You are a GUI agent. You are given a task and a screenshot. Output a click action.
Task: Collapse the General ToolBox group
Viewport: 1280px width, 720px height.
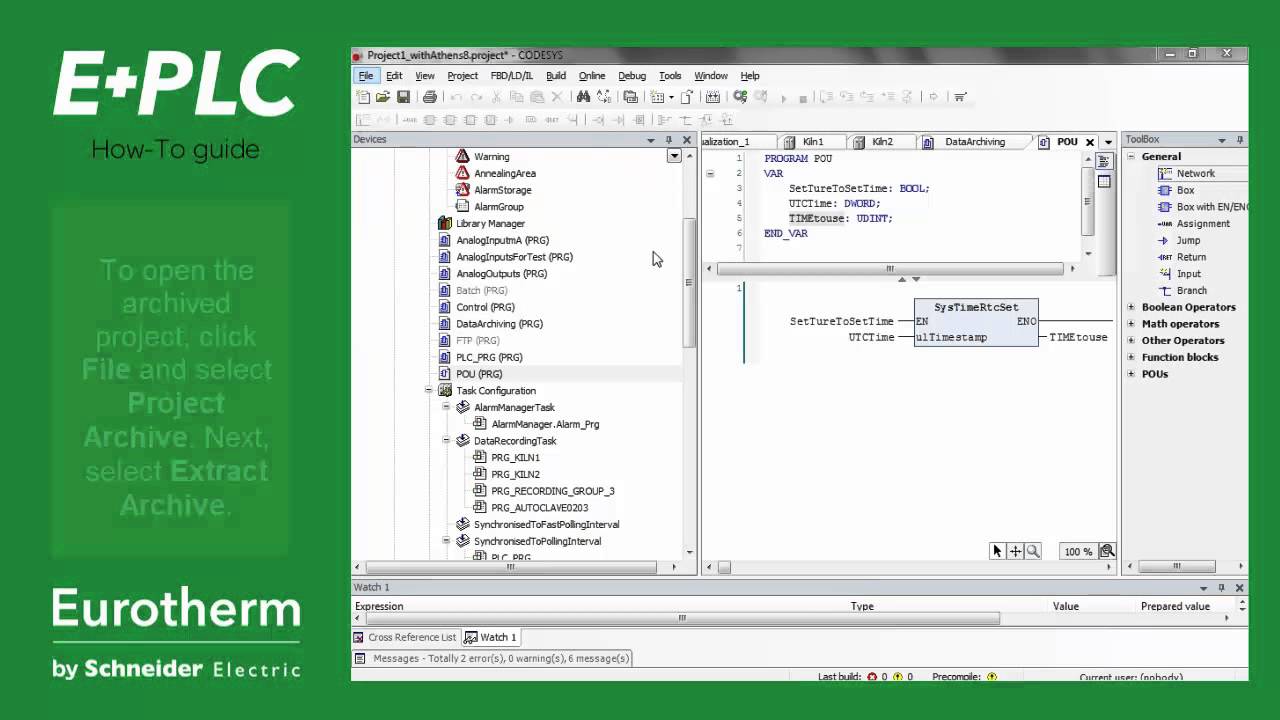(x=1132, y=157)
